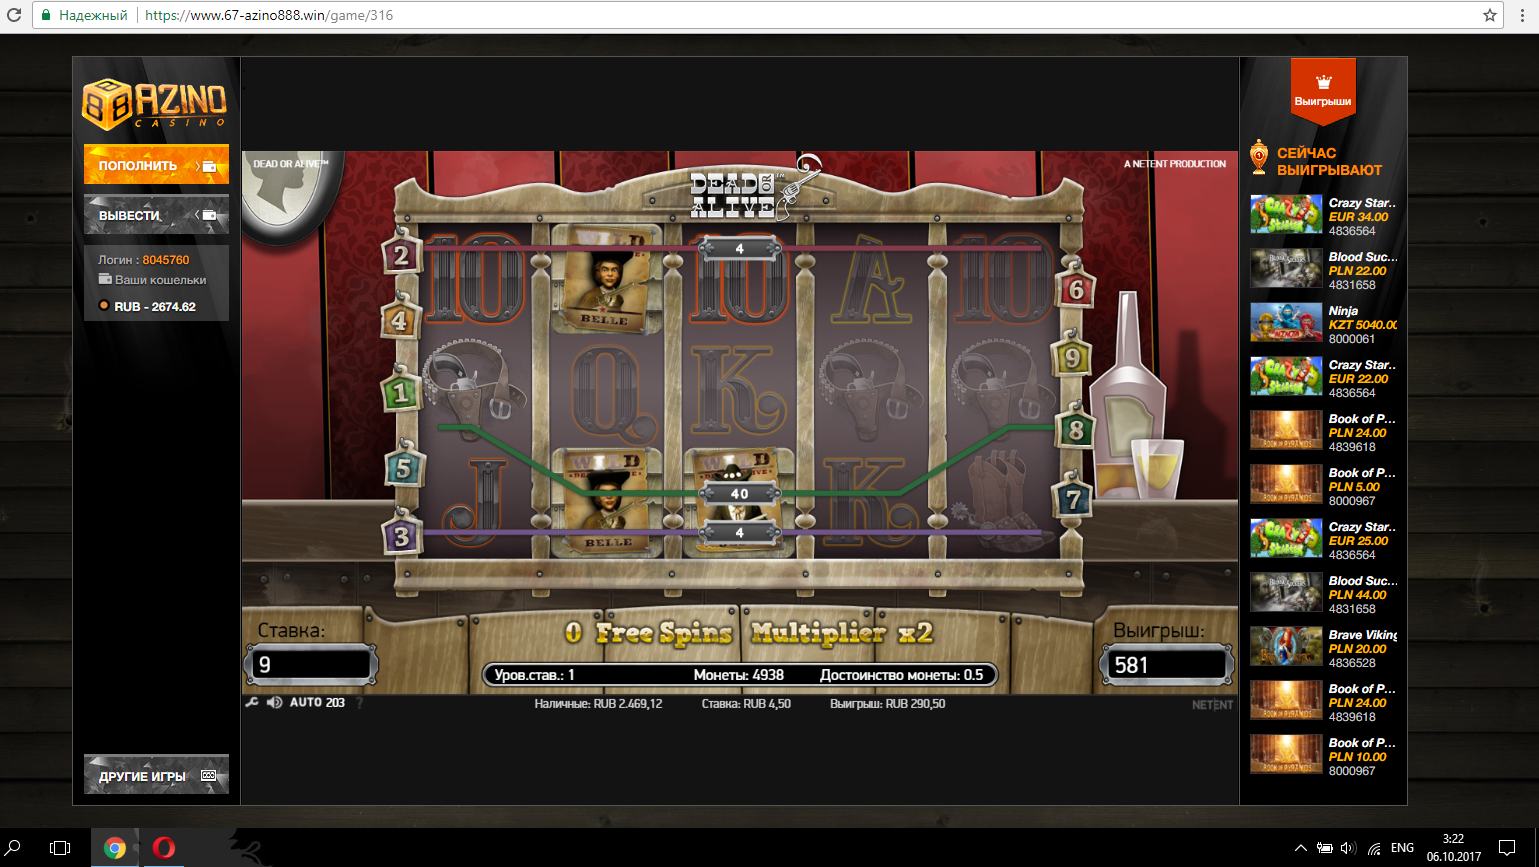
Task: Open the Book of P PLN 24.00 thumbnail below Crazy Star EUR 22.00
Action: 1286,431
